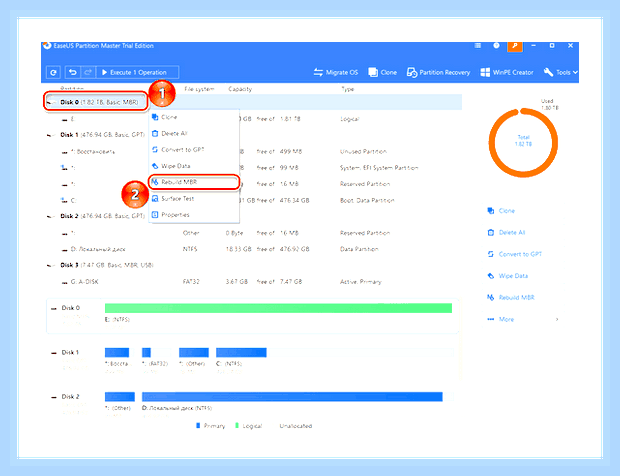
Task: Click Wipe Data in right panel
Action: (513, 276)
